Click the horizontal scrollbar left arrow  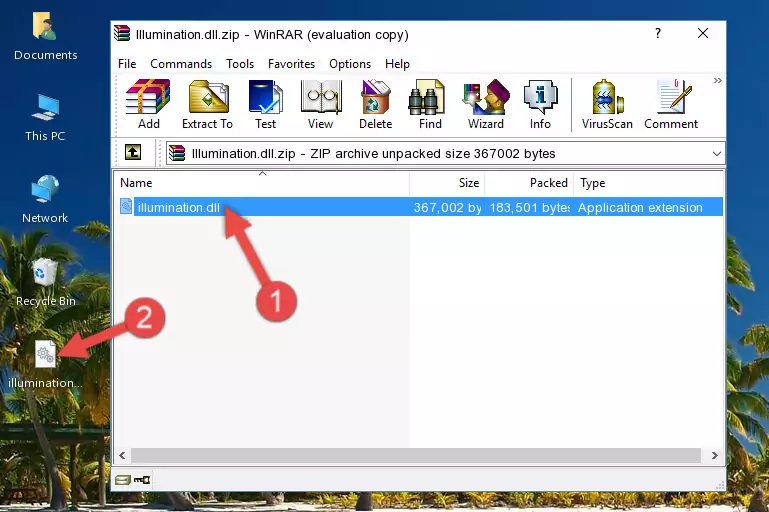click(123, 456)
